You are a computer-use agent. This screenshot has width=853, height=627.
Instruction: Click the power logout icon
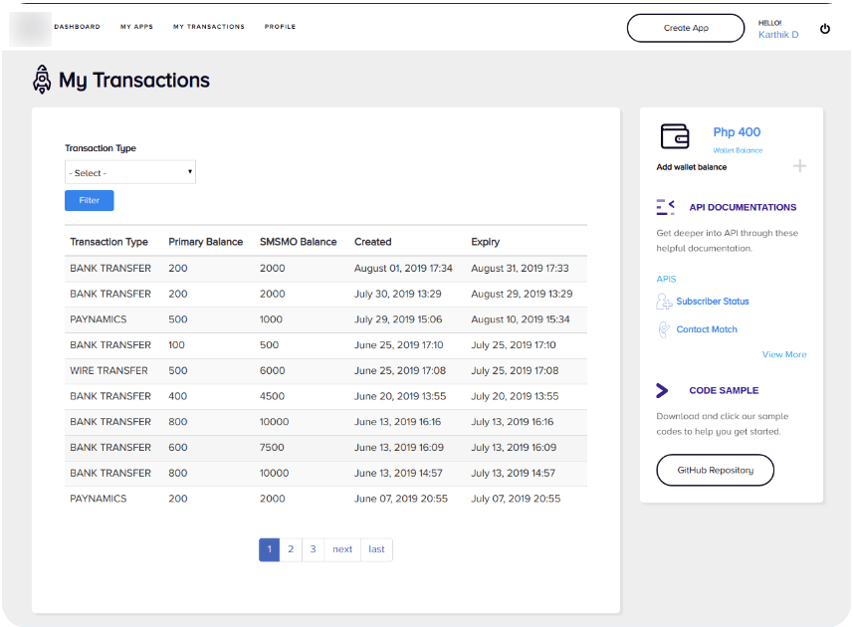point(825,29)
